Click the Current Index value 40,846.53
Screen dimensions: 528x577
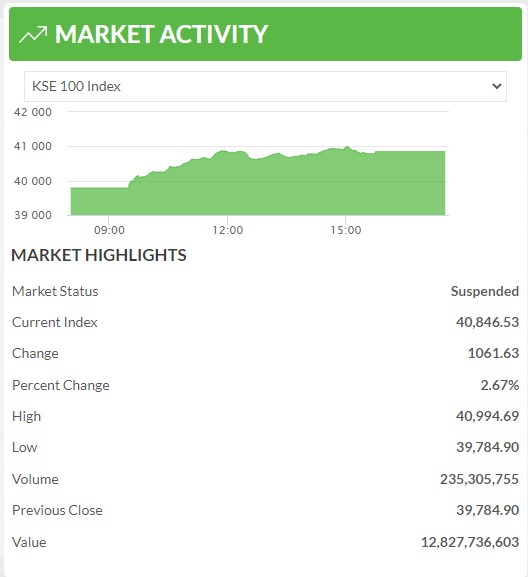487,322
